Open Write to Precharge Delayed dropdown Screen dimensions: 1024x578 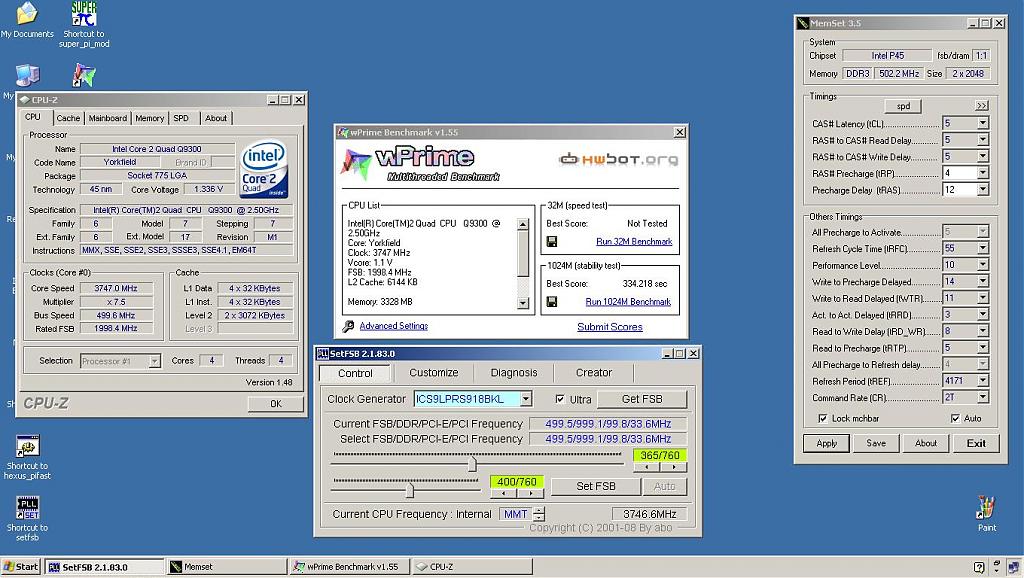(x=982, y=281)
